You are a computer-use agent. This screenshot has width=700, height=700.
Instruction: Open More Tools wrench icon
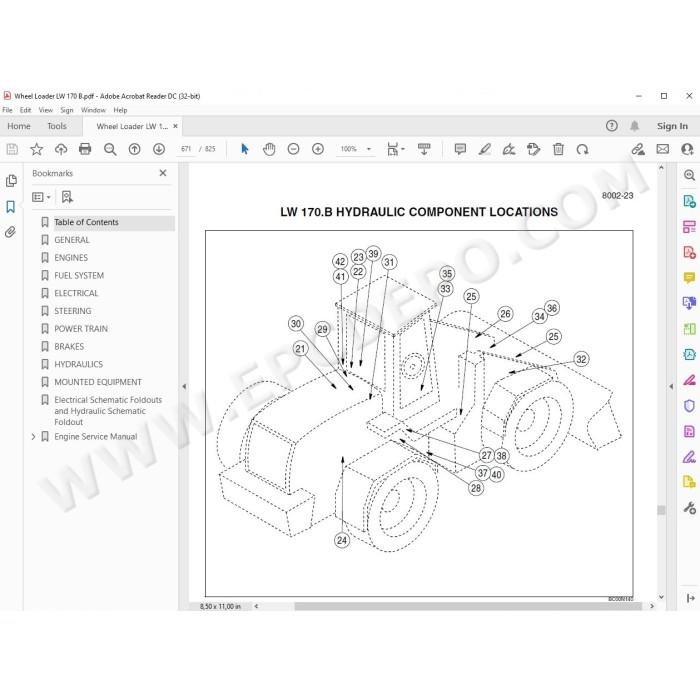point(689,508)
